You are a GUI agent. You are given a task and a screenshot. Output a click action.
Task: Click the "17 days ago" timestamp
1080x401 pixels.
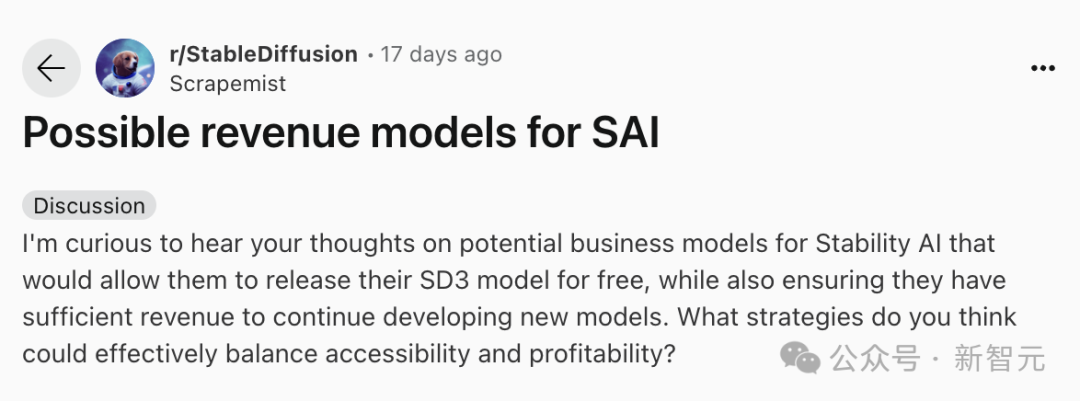(441, 54)
